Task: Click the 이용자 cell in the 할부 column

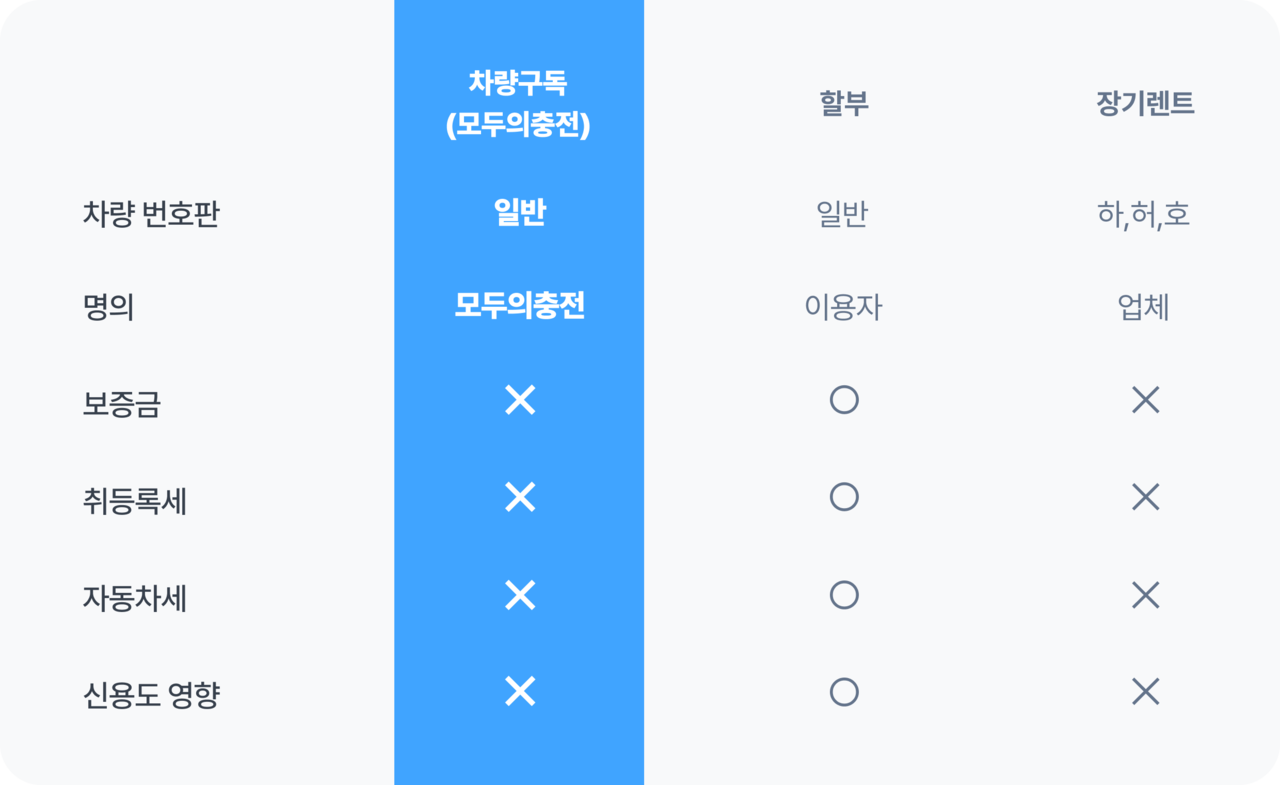Action: coord(843,307)
